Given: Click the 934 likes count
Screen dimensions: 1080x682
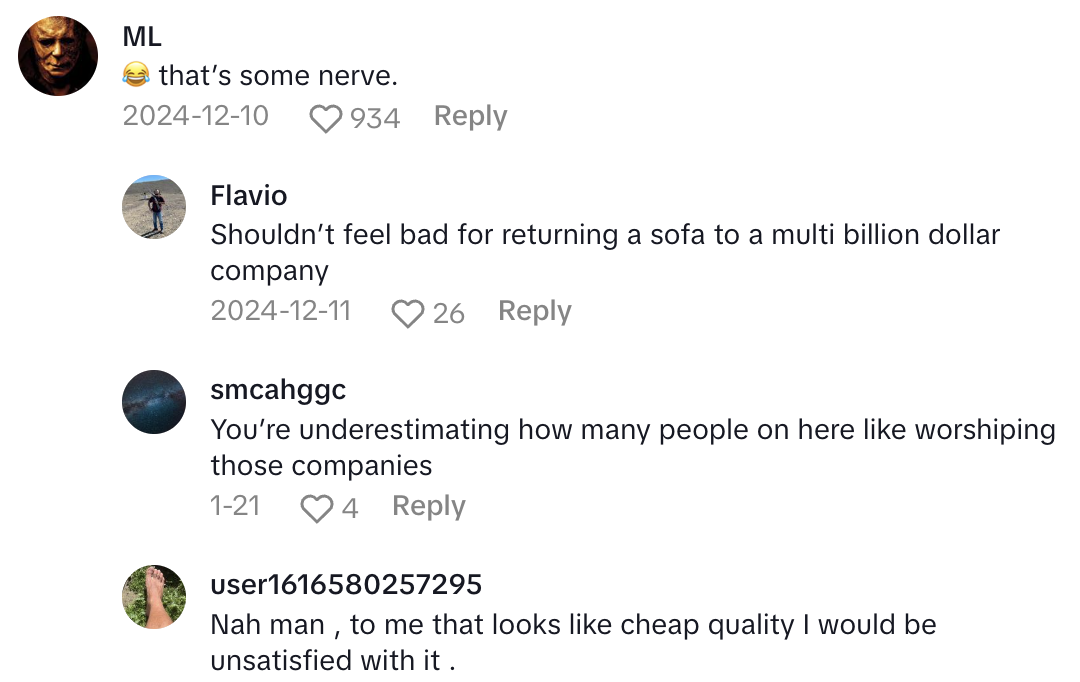Looking at the screenshot, I should pos(375,119).
